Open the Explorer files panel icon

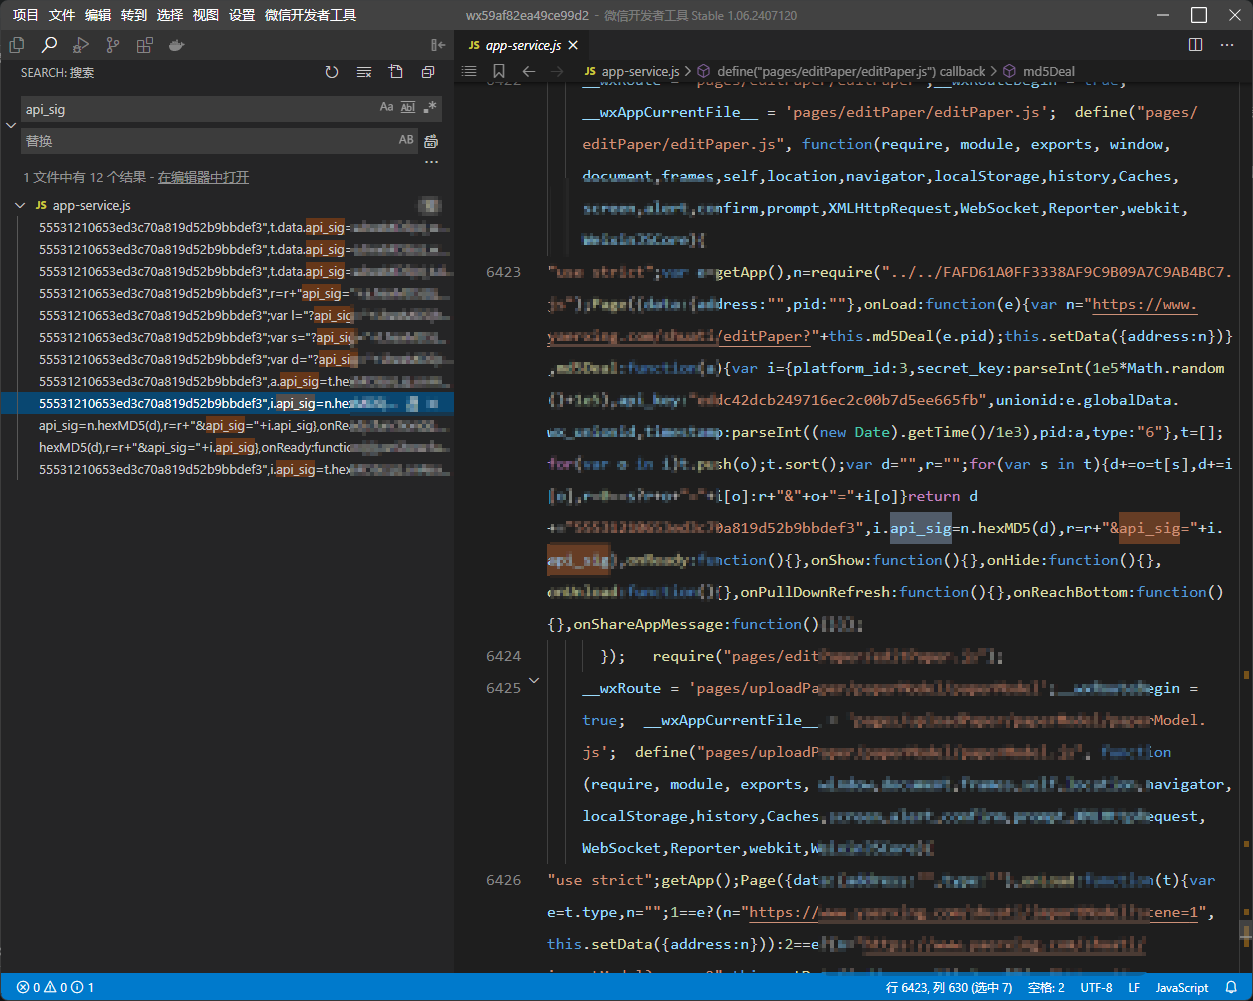click(x=17, y=45)
